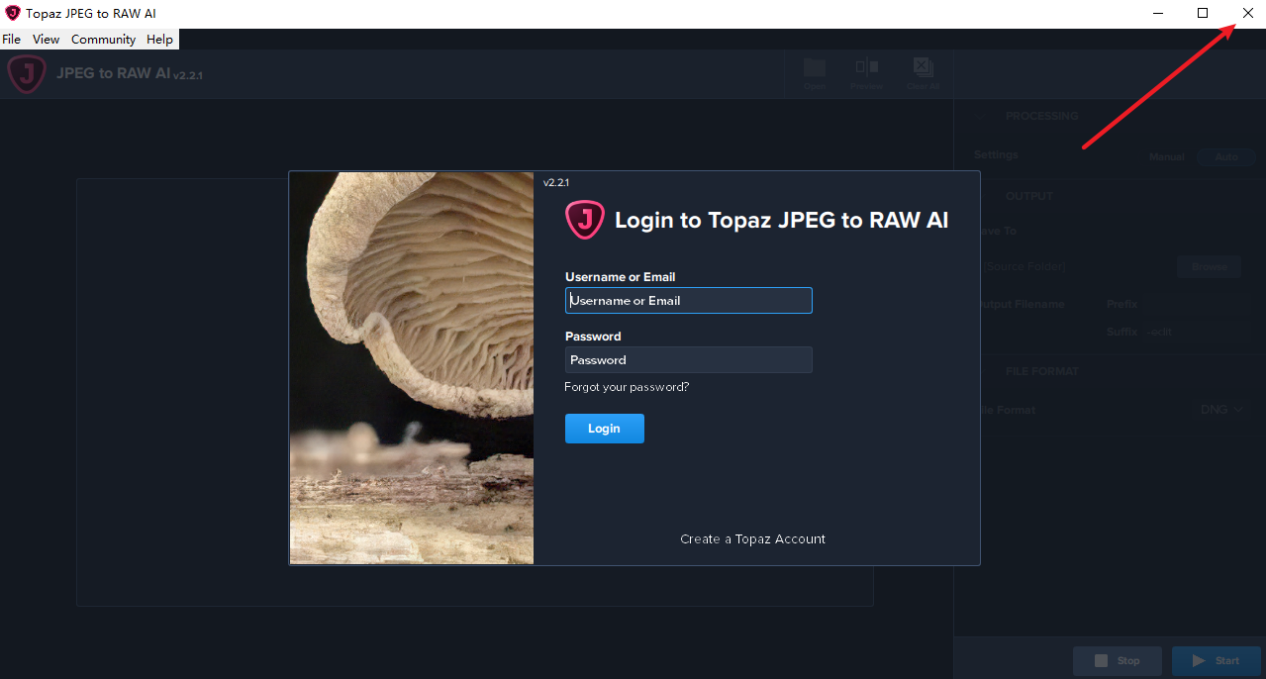Click the FILE FORMAT section header
Screen dimensions: 1266x679
[x=1042, y=371]
